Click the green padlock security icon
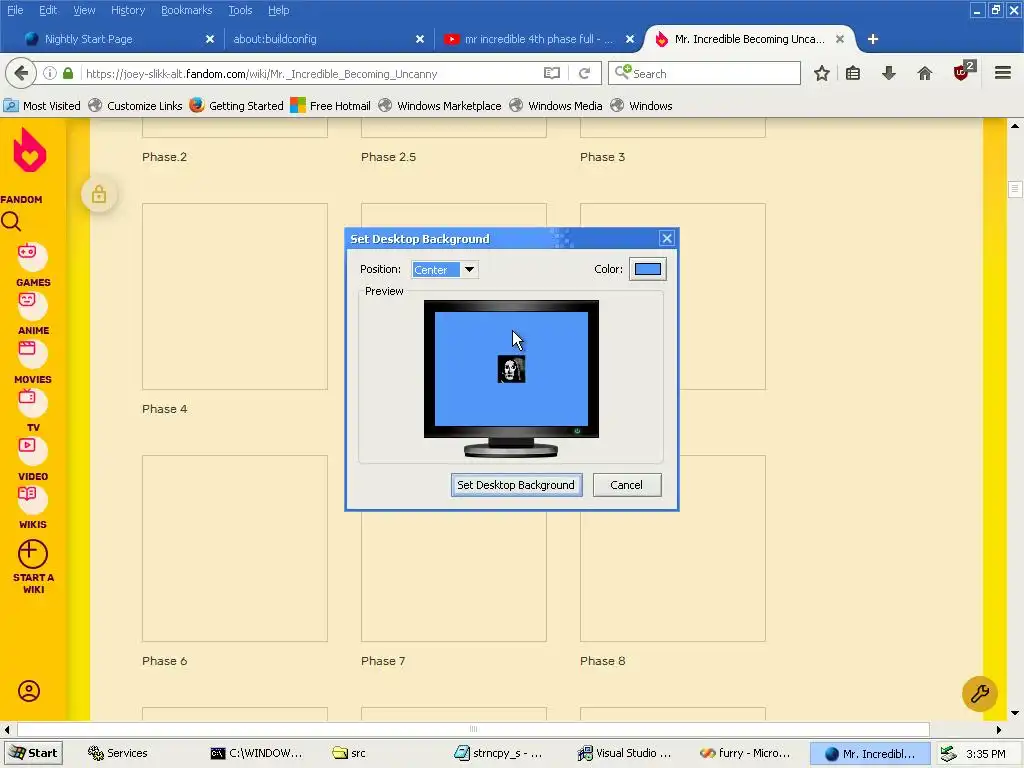 point(68,73)
